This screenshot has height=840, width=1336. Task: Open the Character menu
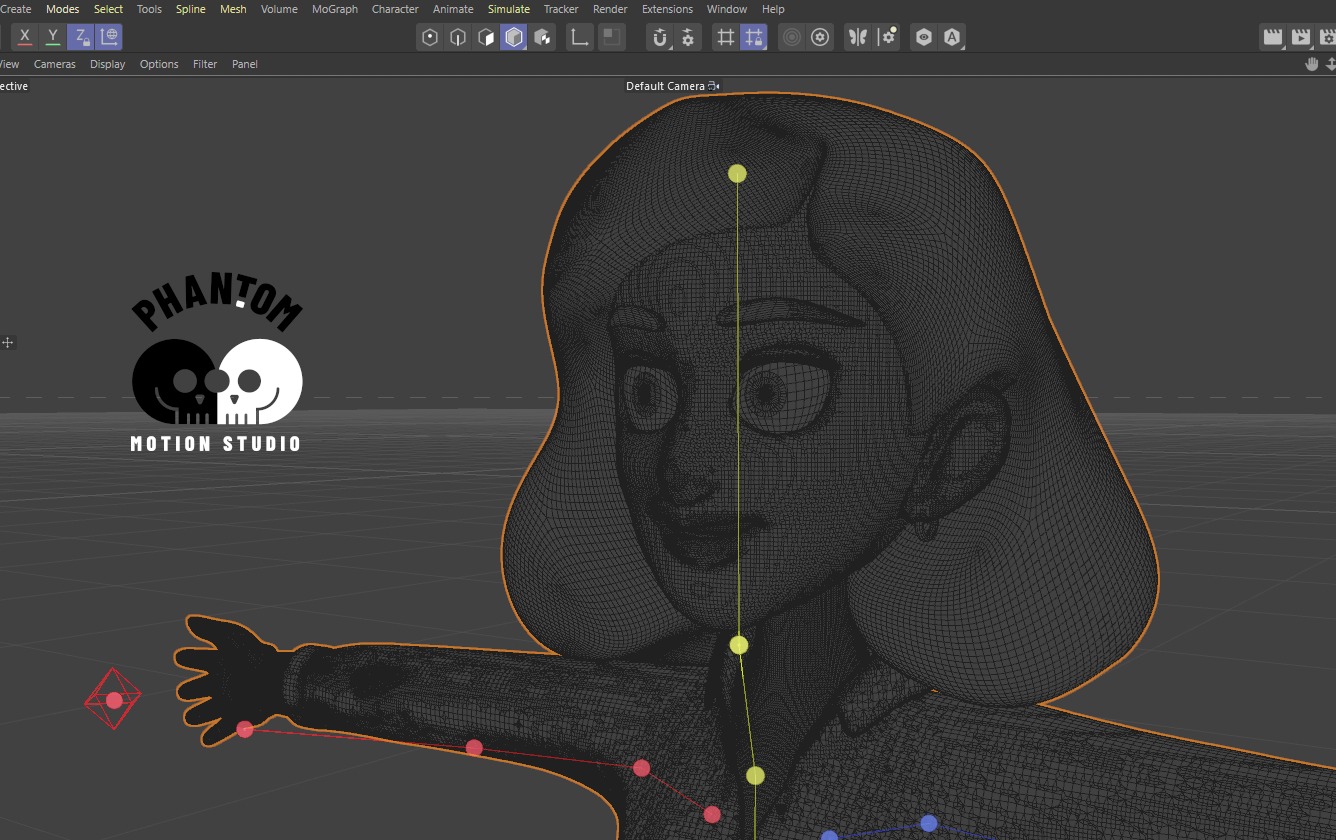[x=395, y=9]
